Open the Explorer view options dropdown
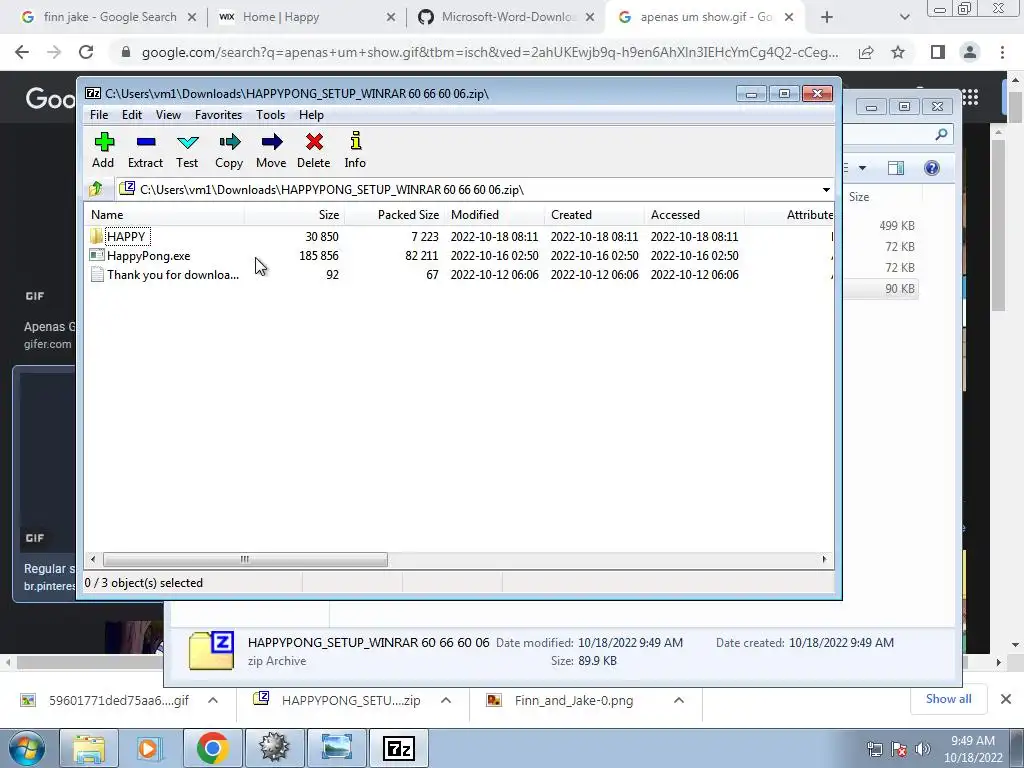 click(x=862, y=168)
